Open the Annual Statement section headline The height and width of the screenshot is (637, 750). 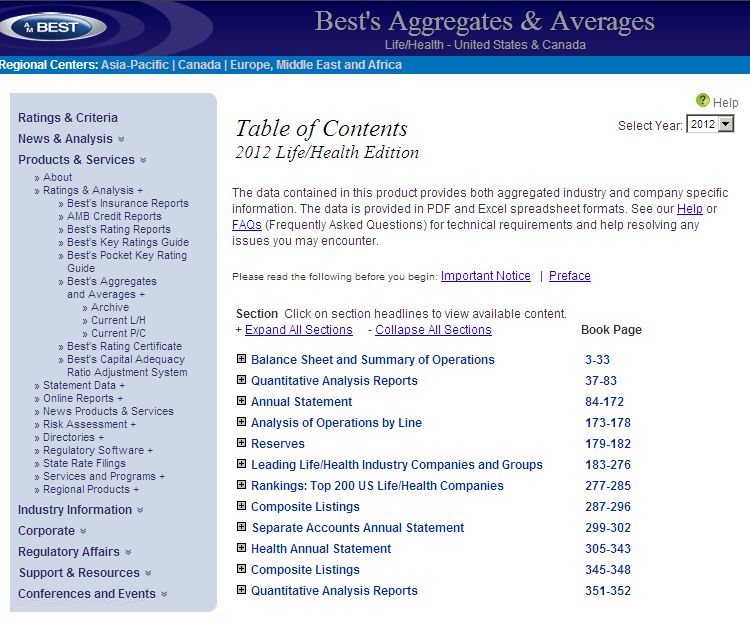301,402
